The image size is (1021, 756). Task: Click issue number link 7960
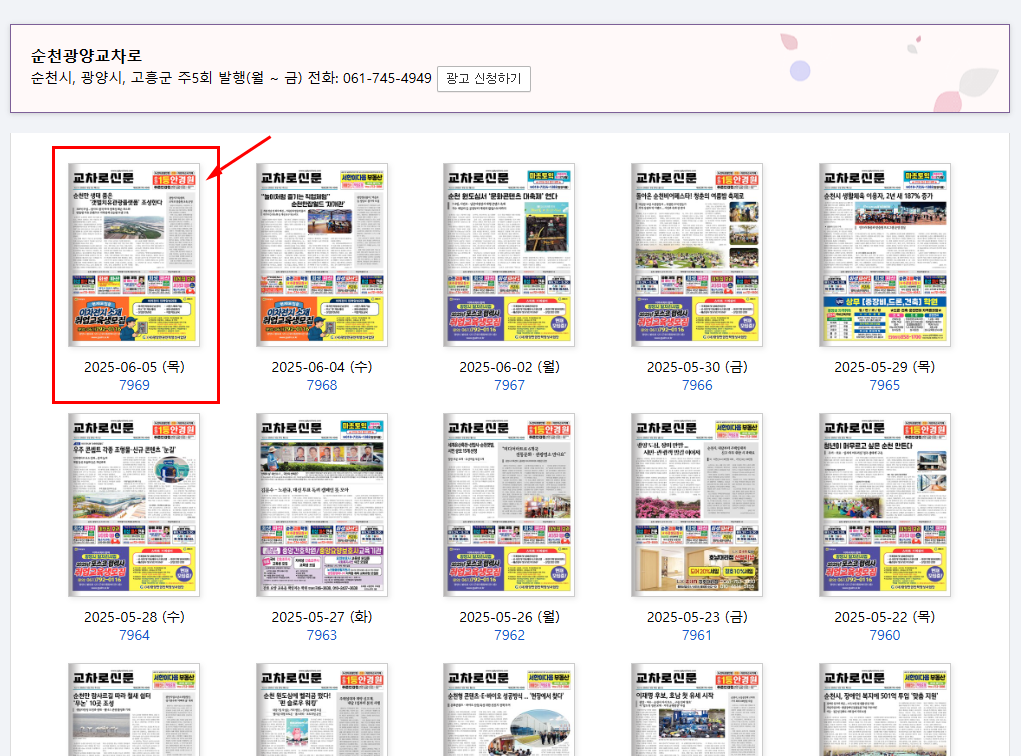pos(883,635)
